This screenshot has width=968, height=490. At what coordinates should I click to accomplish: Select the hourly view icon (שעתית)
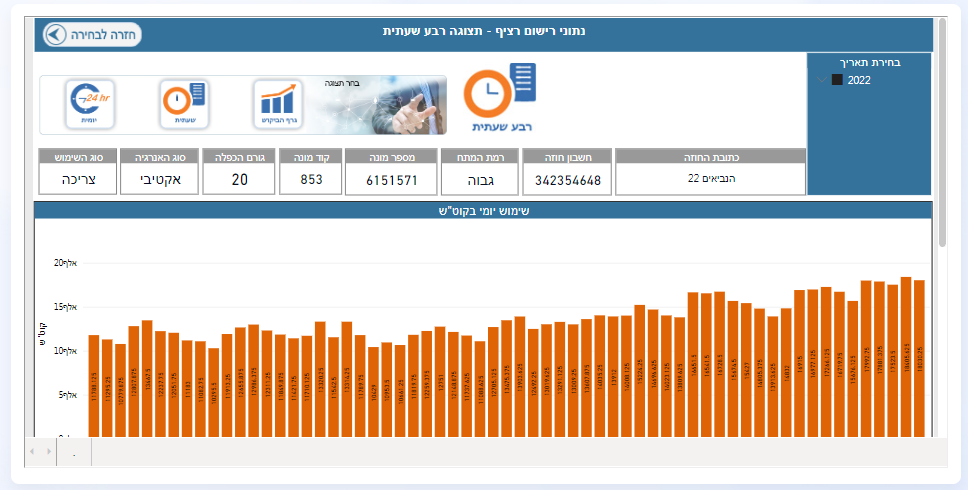pyautogui.click(x=184, y=104)
